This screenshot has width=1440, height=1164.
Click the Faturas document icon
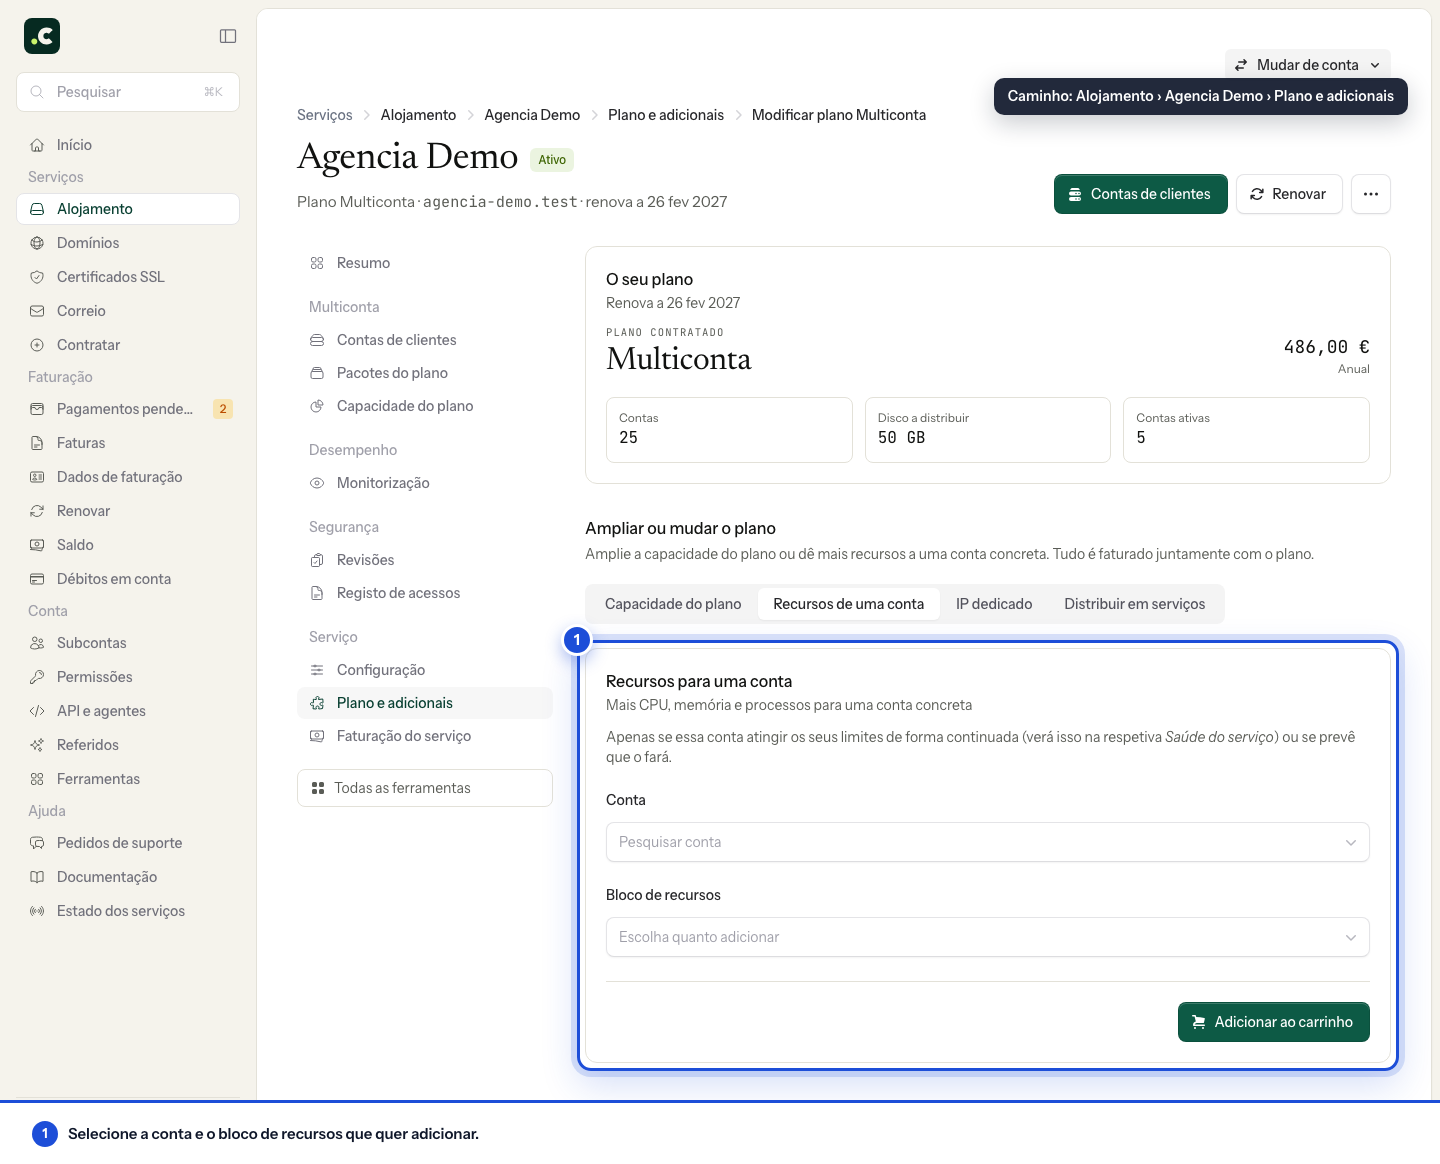37,443
